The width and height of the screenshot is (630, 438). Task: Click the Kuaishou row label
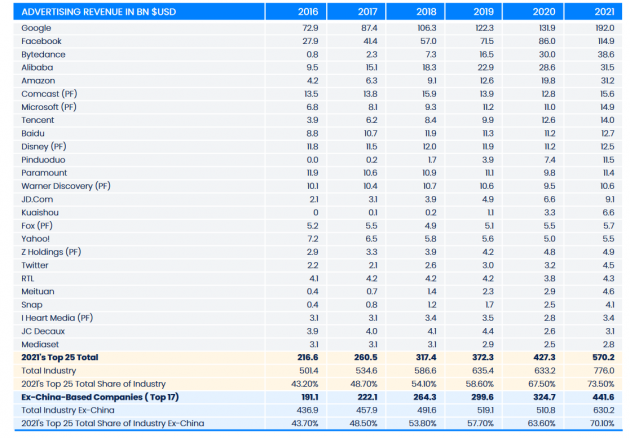click(40, 213)
